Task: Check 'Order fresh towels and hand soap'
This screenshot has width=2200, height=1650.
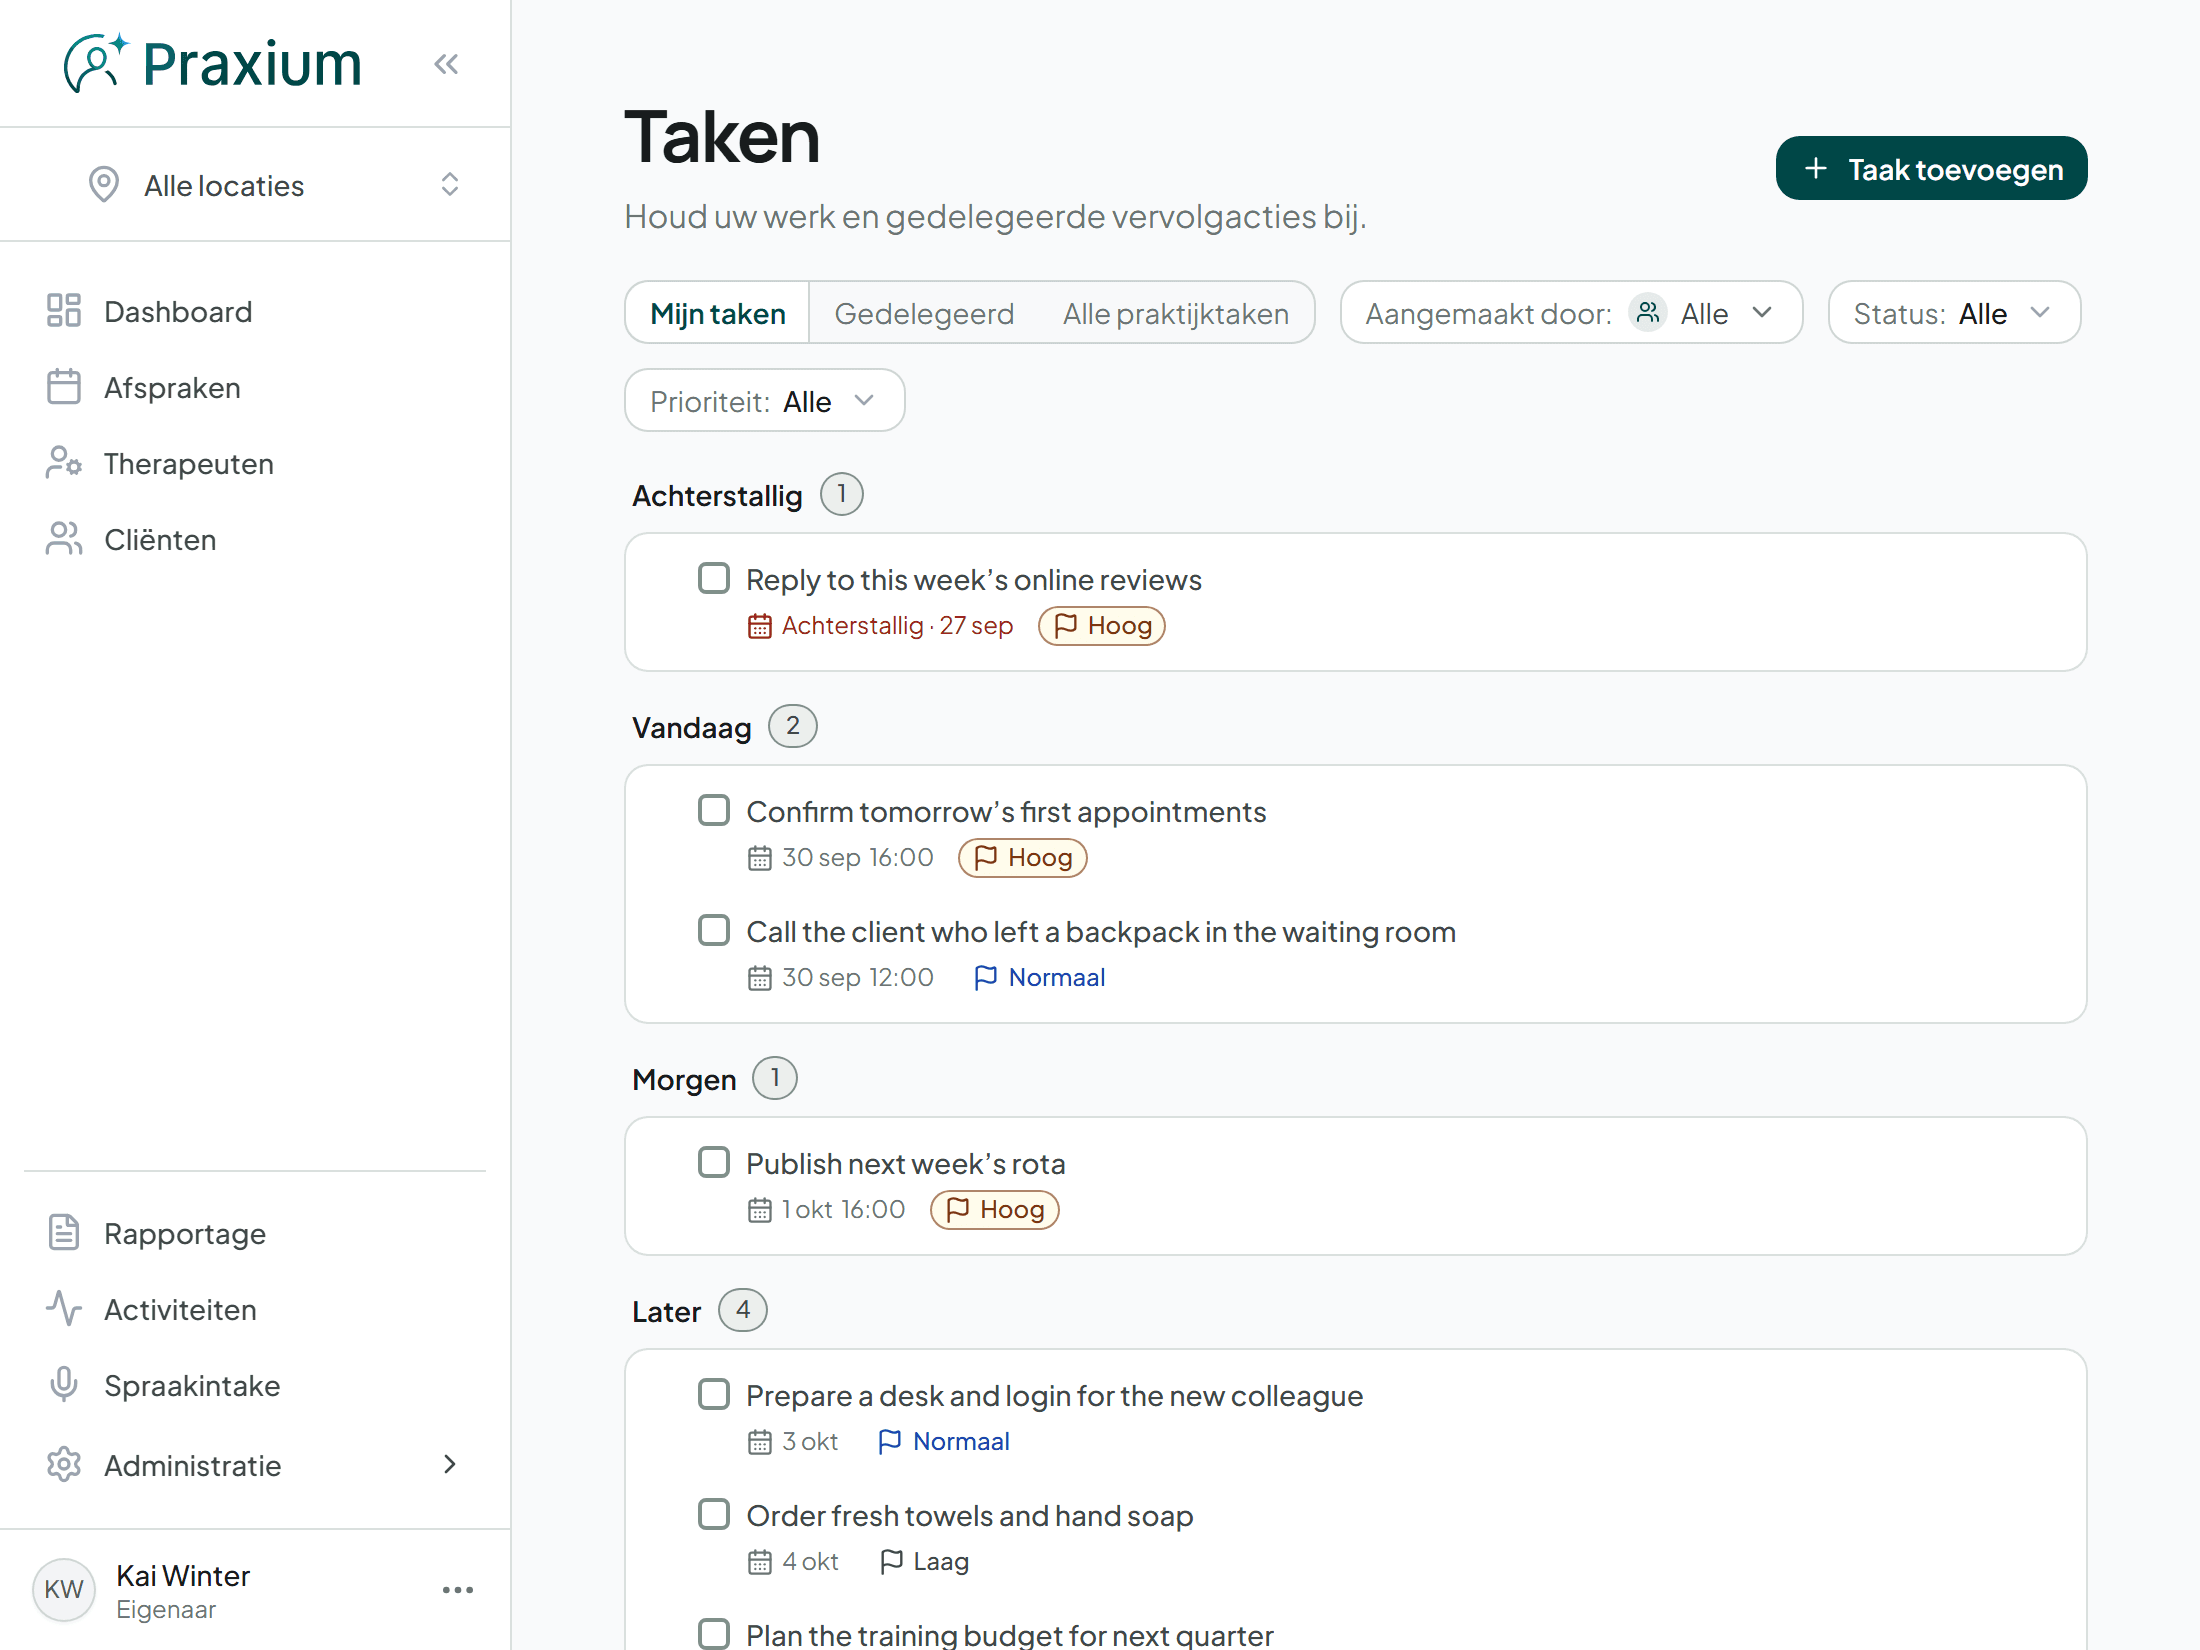Action: pyautogui.click(x=714, y=1514)
